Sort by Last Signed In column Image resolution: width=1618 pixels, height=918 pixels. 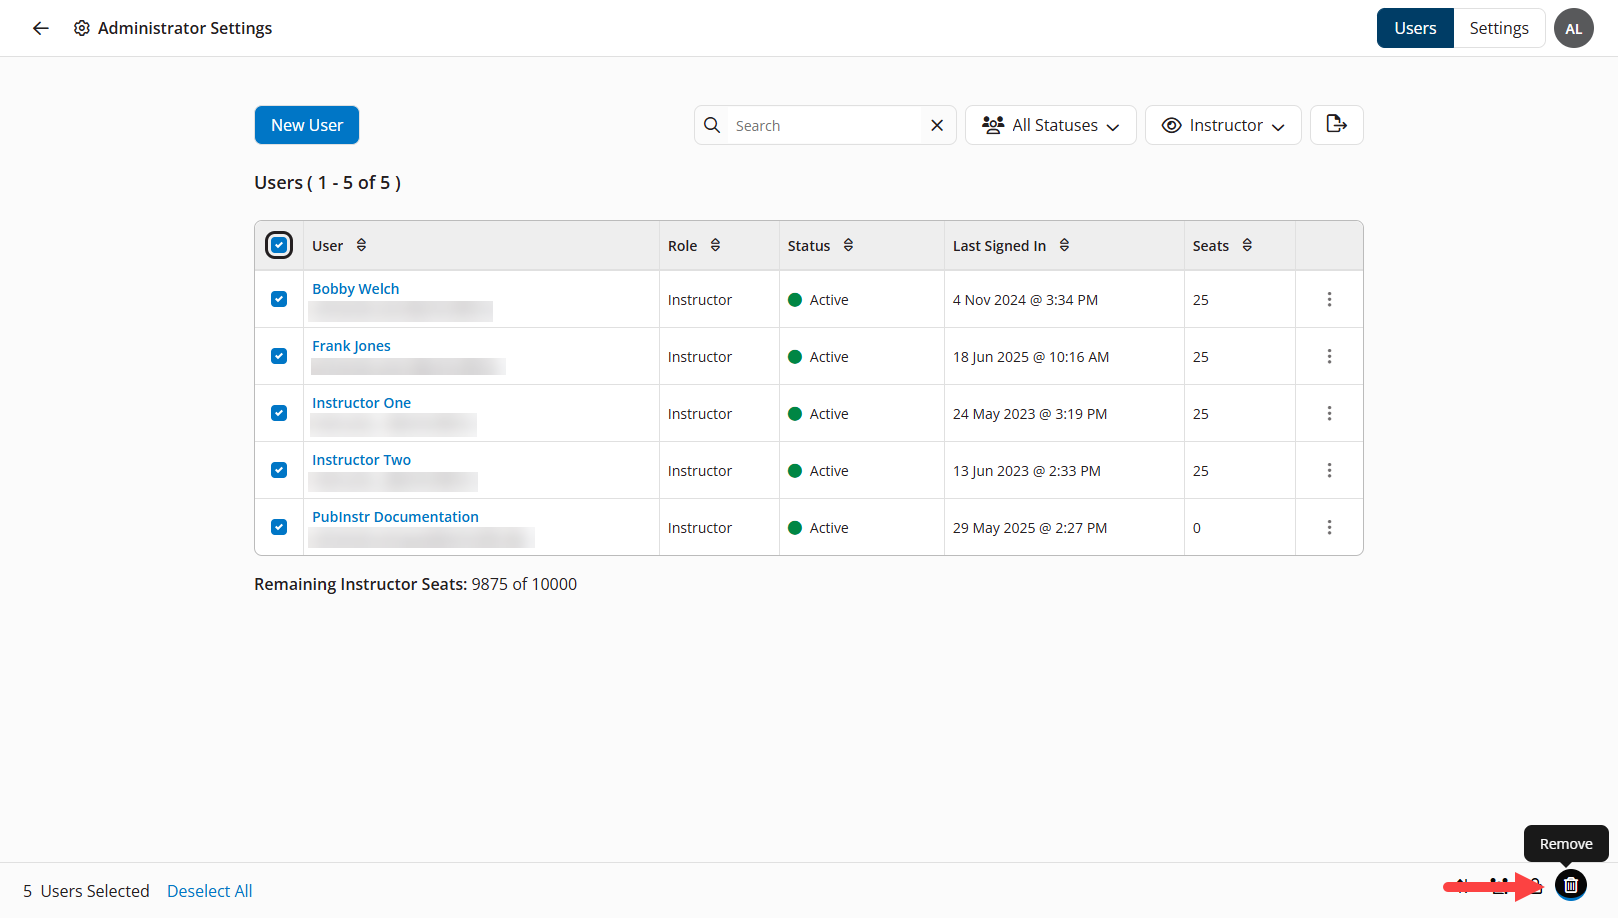coord(1064,245)
